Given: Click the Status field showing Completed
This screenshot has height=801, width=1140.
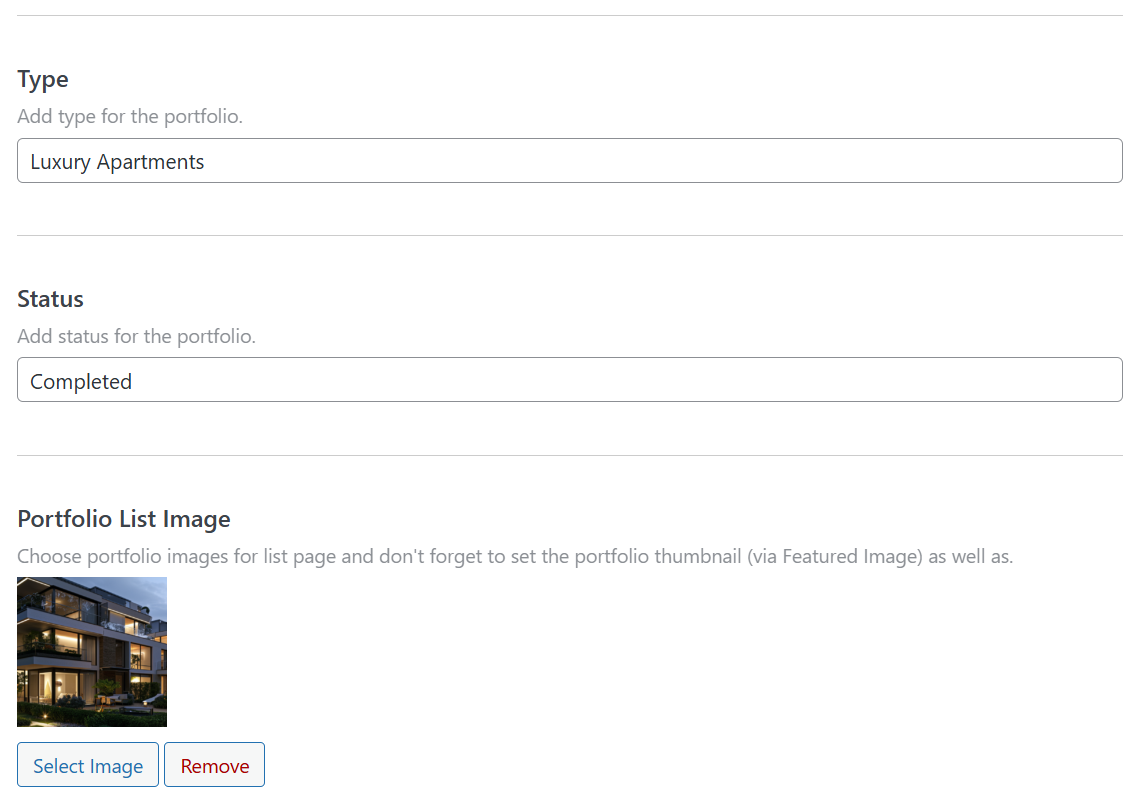Looking at the screenshot, I should click(570, 380).
